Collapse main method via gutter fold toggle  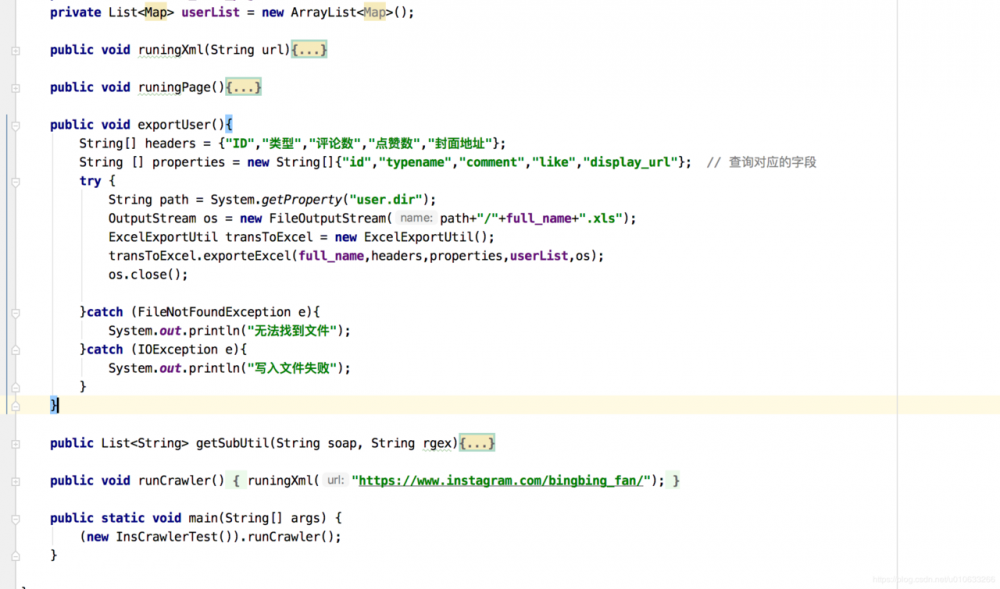click(15, 519)
